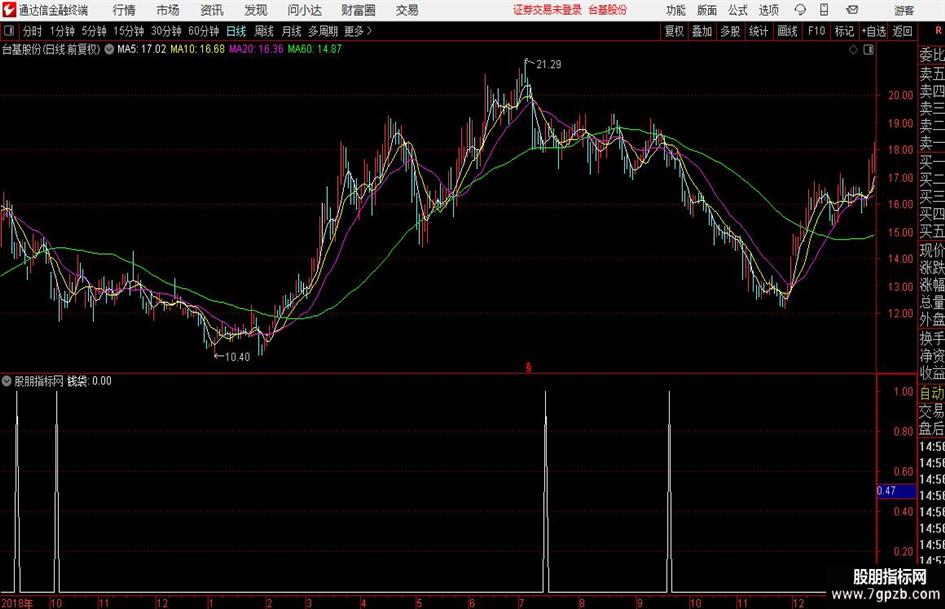Open the 版面 menu

pos(707,10)
